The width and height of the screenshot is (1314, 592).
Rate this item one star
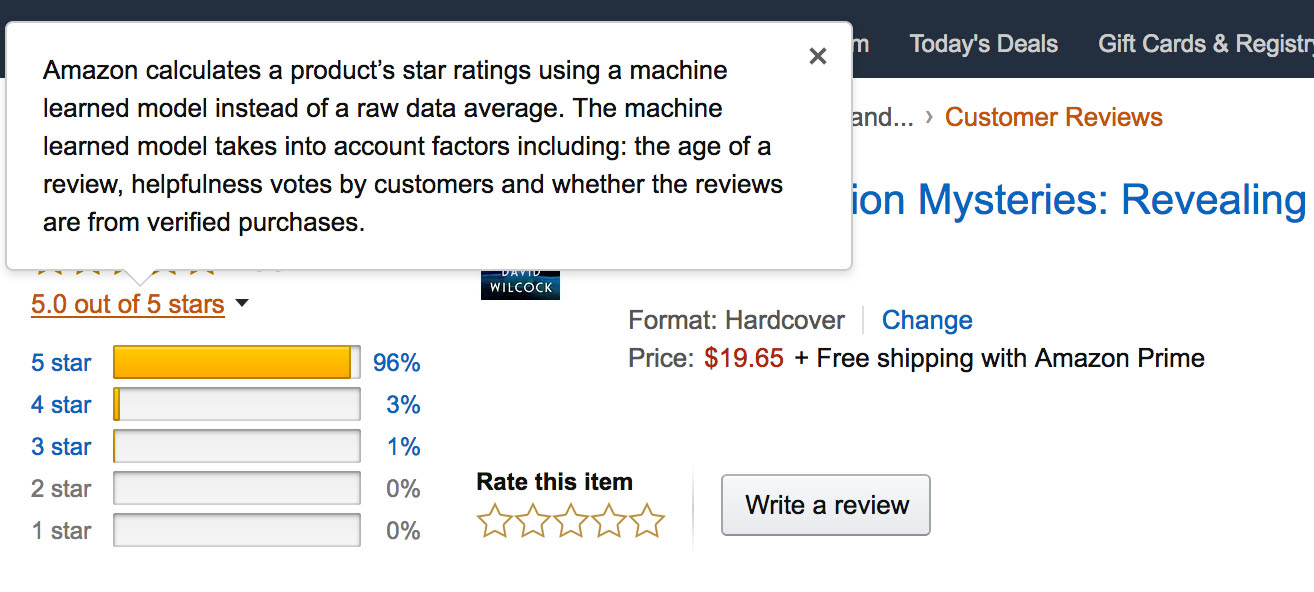493,521
